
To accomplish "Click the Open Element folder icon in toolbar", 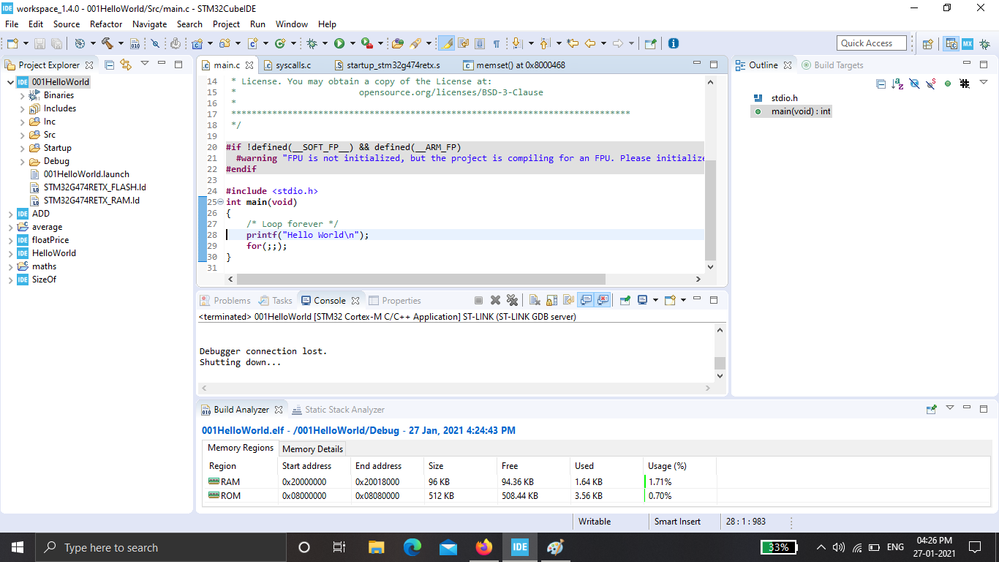I will coord(398,43).
